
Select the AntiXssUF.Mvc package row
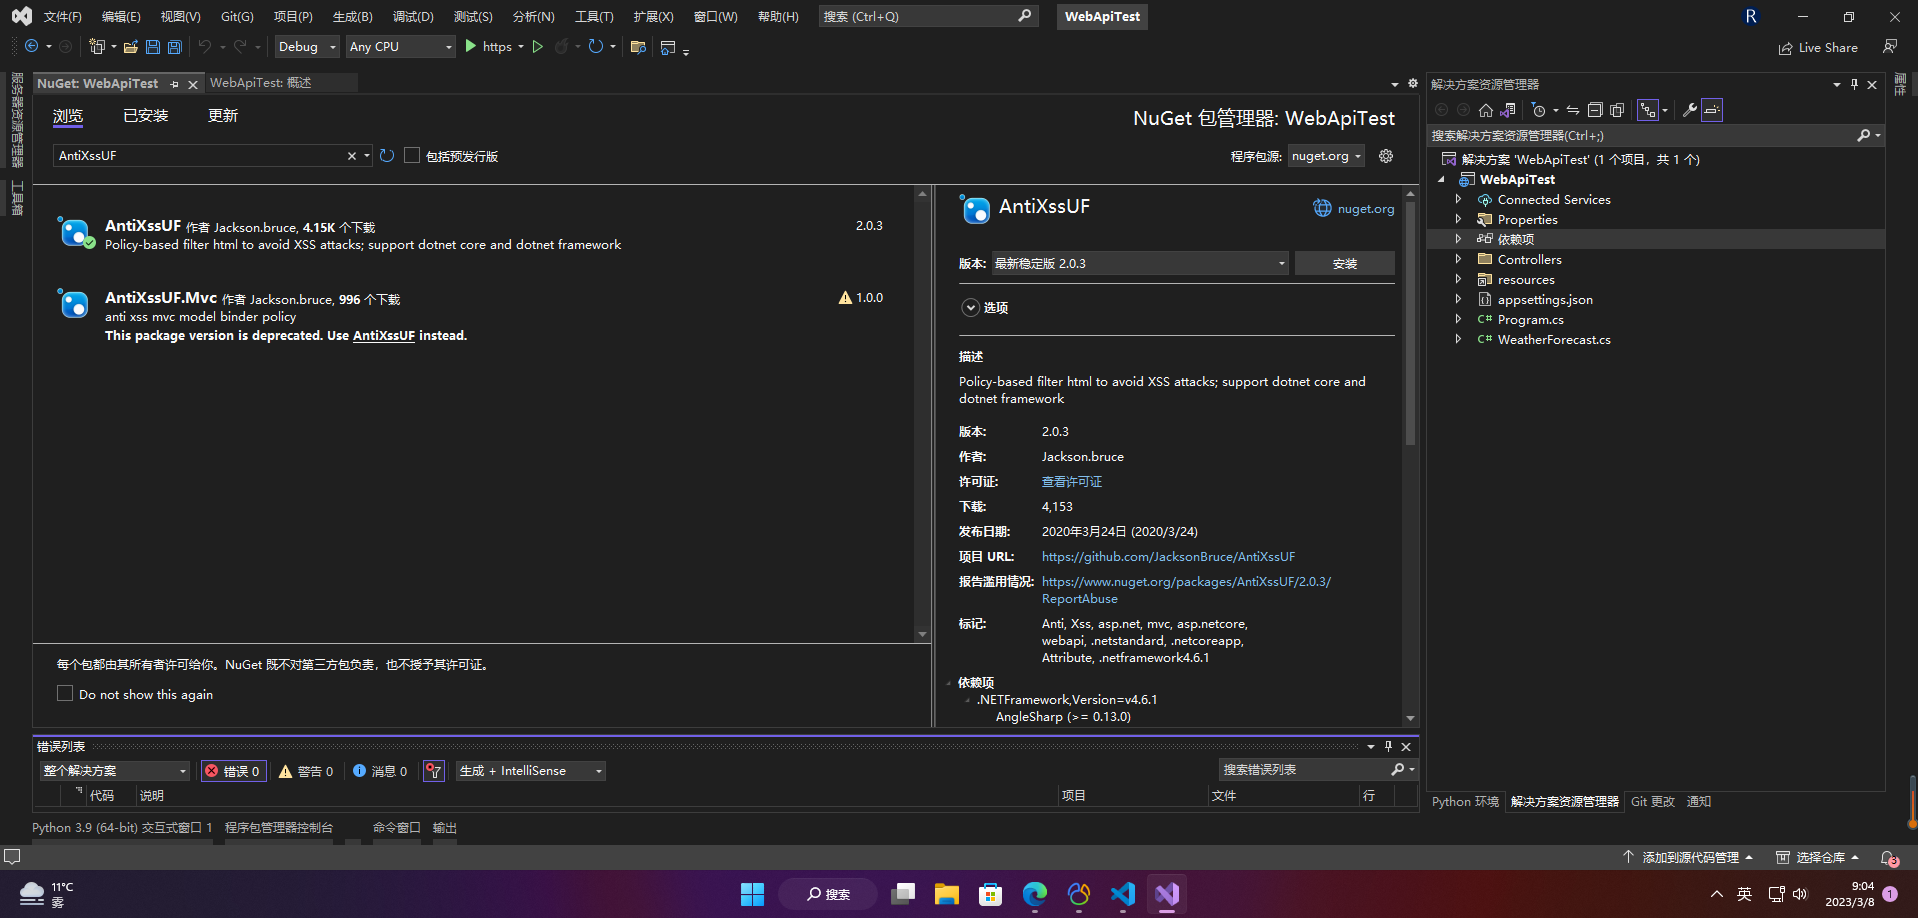coord(474,316)
